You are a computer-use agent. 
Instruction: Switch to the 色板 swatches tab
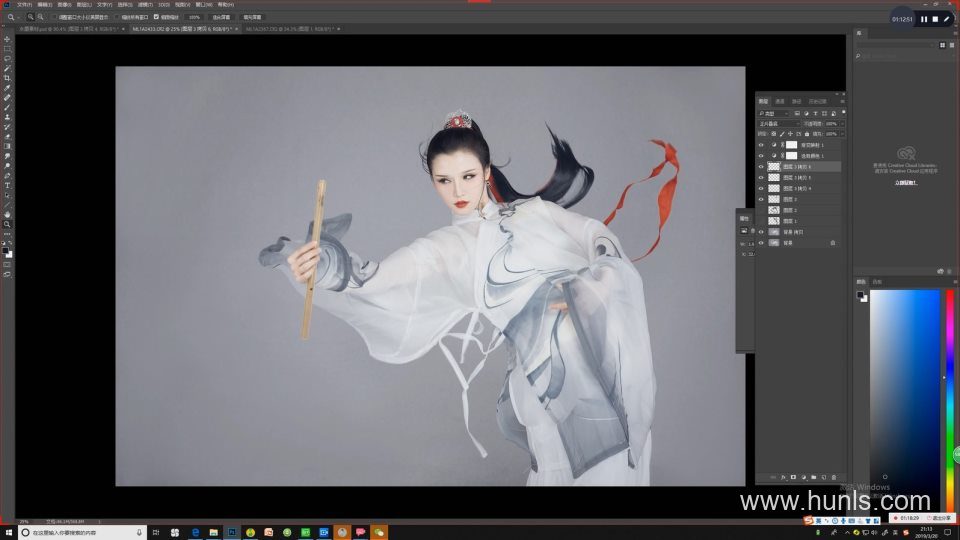877,282
